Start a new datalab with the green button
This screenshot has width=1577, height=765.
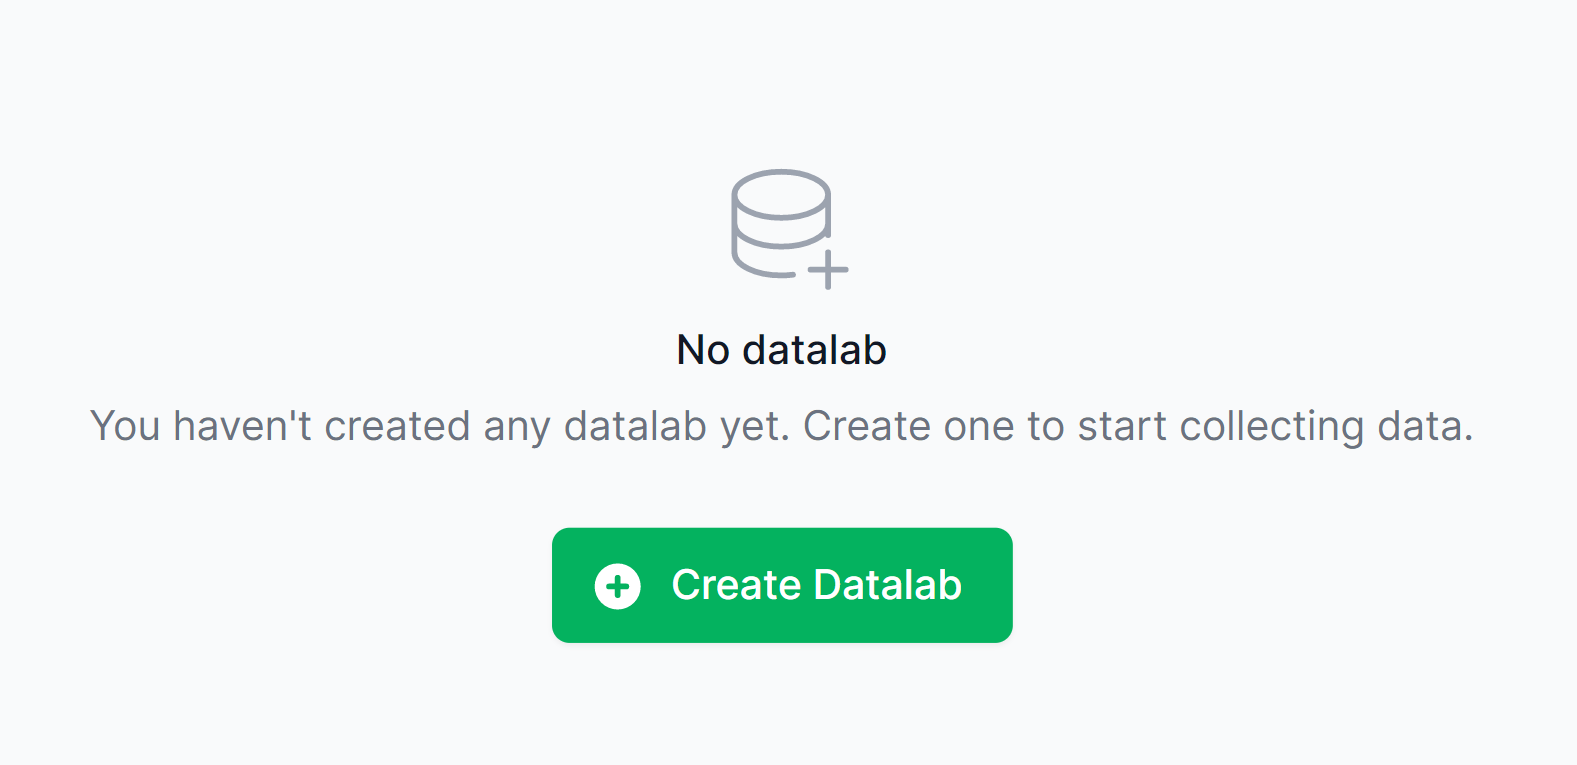(x=782, y=585)
